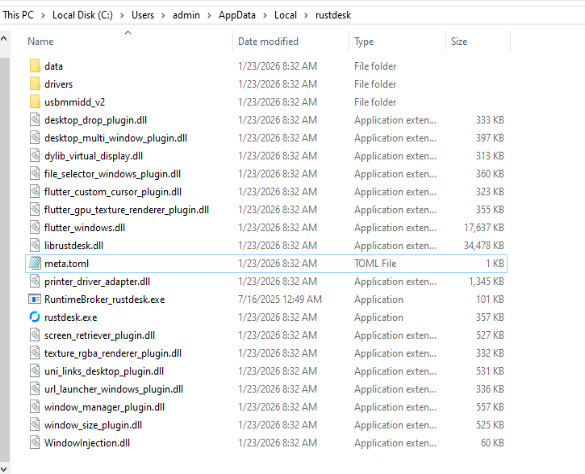Click the rustdesk.exe blue logo icon
Screen dimensions: 585x474
[x=34, y=317]
